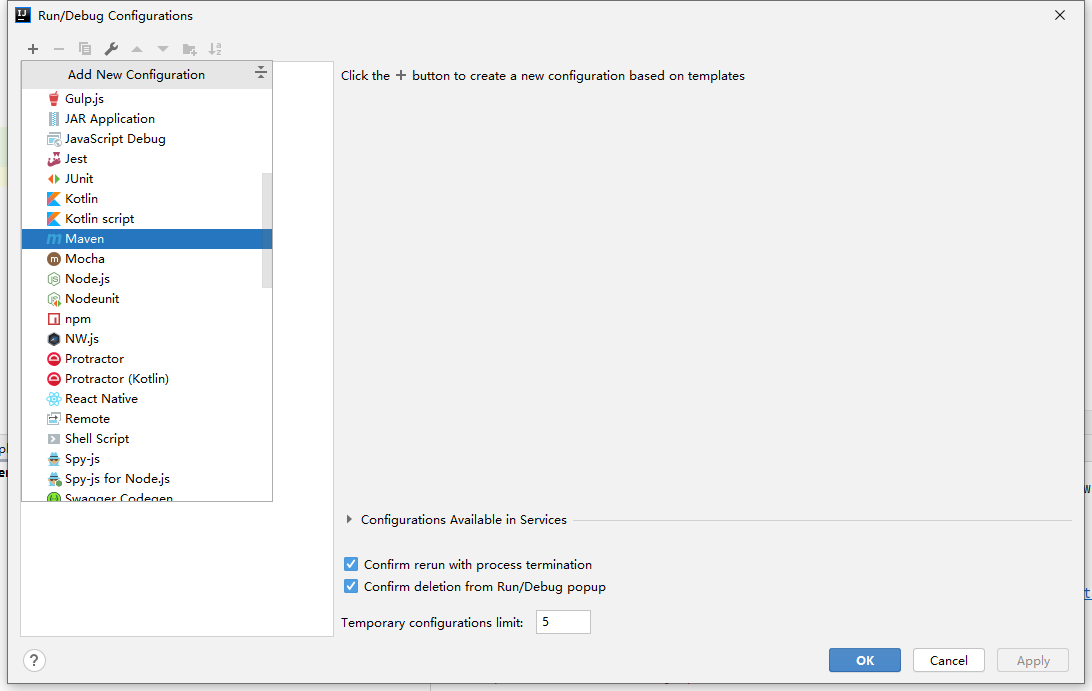
Task: Choose Protractor (Kotlin) configuration
Action: (x=147, y=378)
